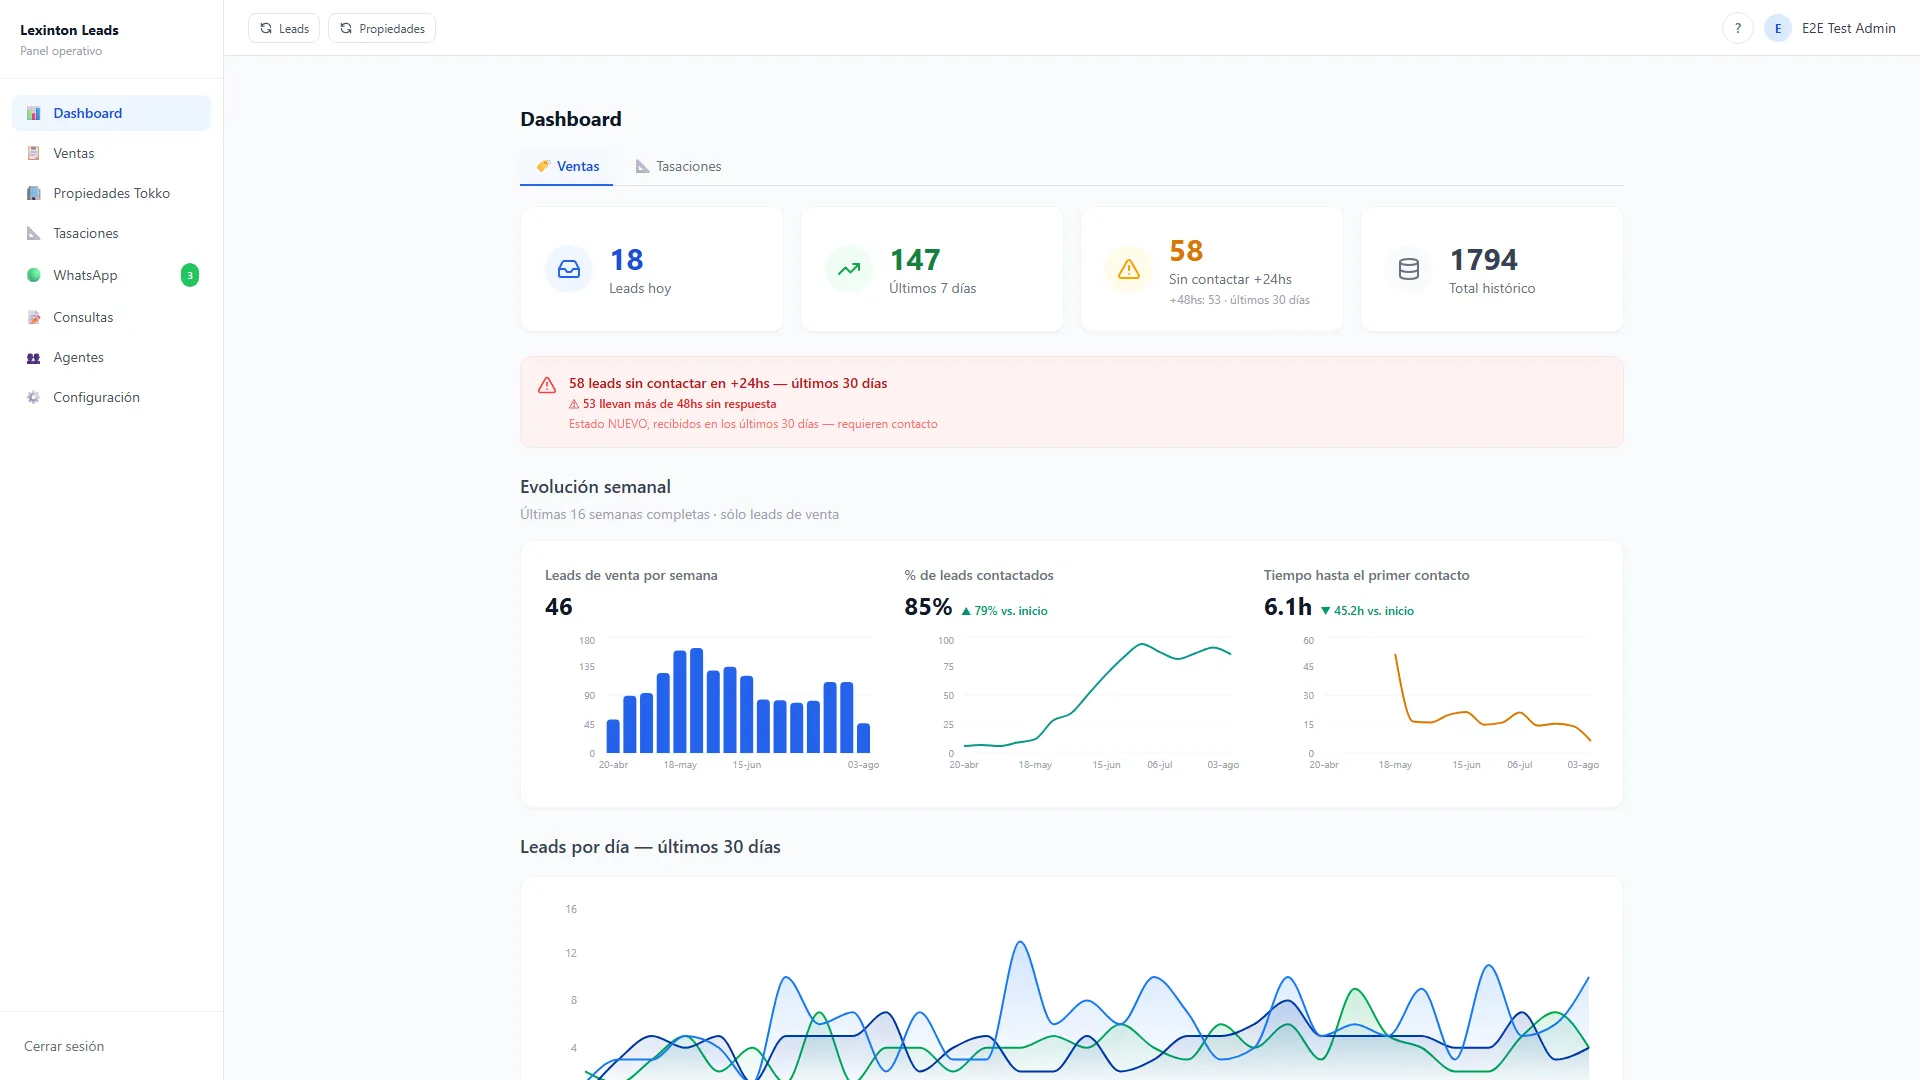The image size is (1920, 1080).
Task: Click the alert triangle icon in red banner
Action: click(547, 385)
